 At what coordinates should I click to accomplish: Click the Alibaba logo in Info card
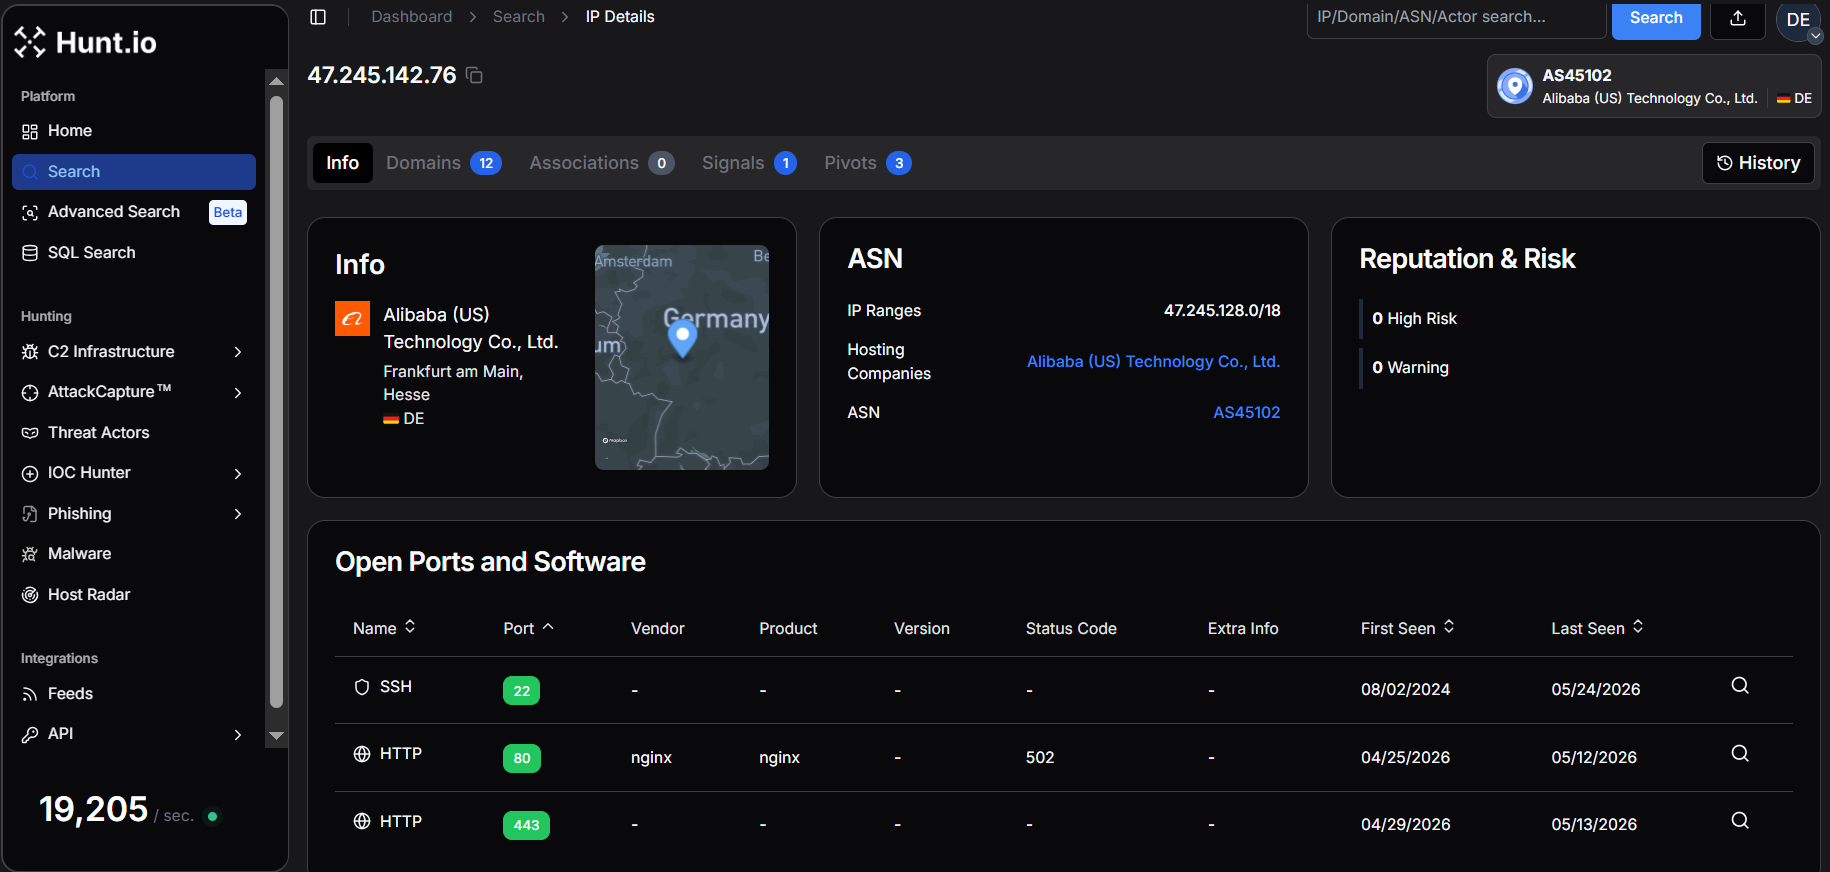[x=352, y=319]
